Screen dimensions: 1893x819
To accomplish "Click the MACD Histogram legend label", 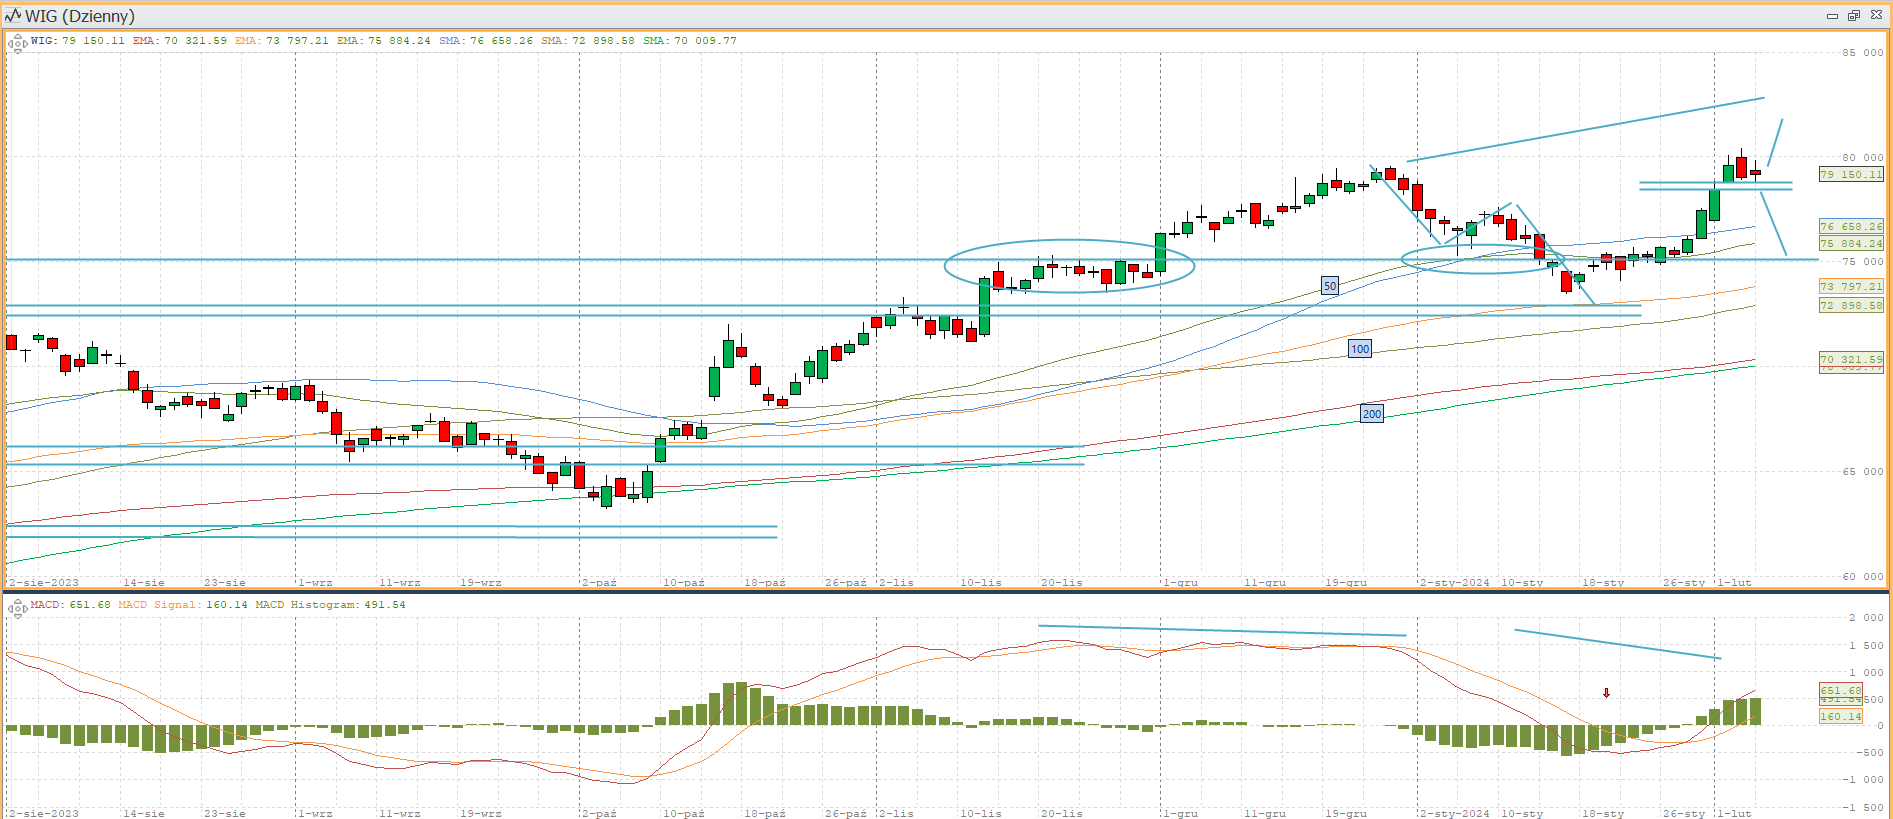I will click(330, 605).
